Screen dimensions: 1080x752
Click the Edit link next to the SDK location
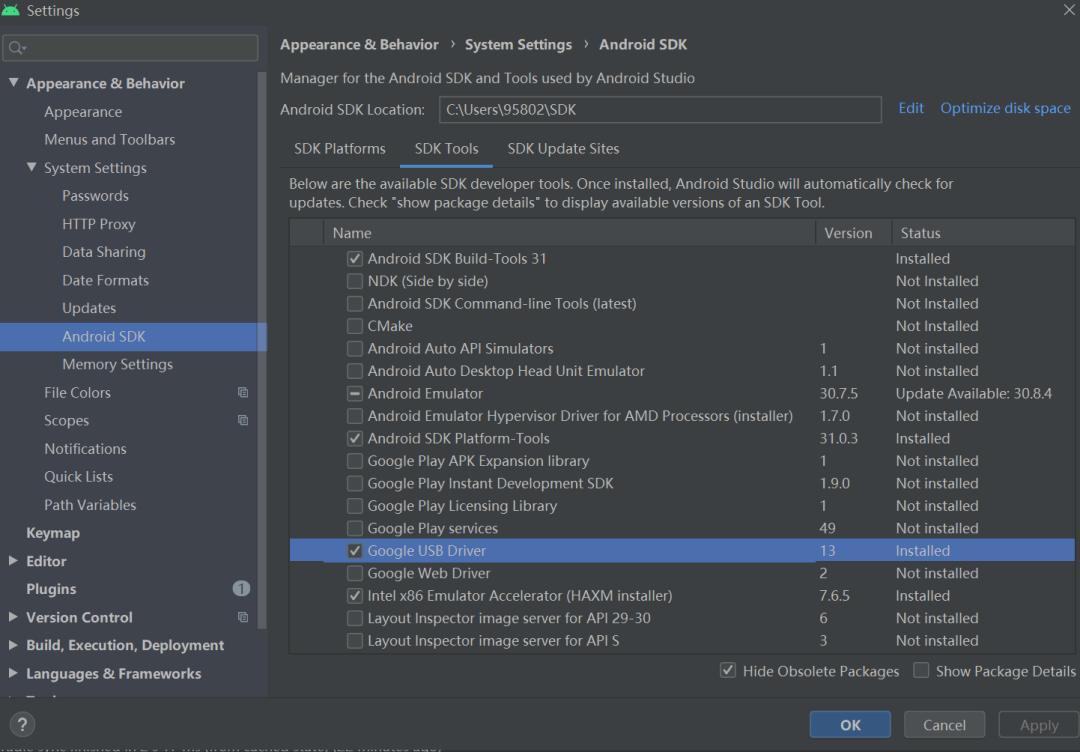tap(910, 108)
